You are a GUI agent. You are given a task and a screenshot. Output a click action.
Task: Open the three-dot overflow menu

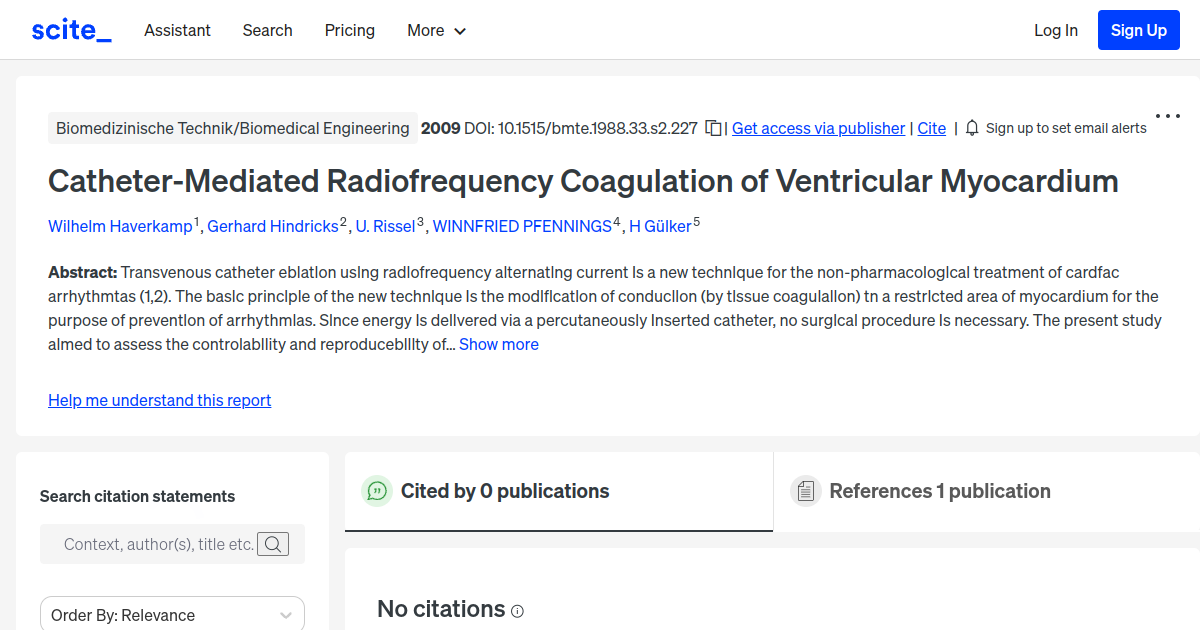pyautogui.click(x=1166, y=116)
